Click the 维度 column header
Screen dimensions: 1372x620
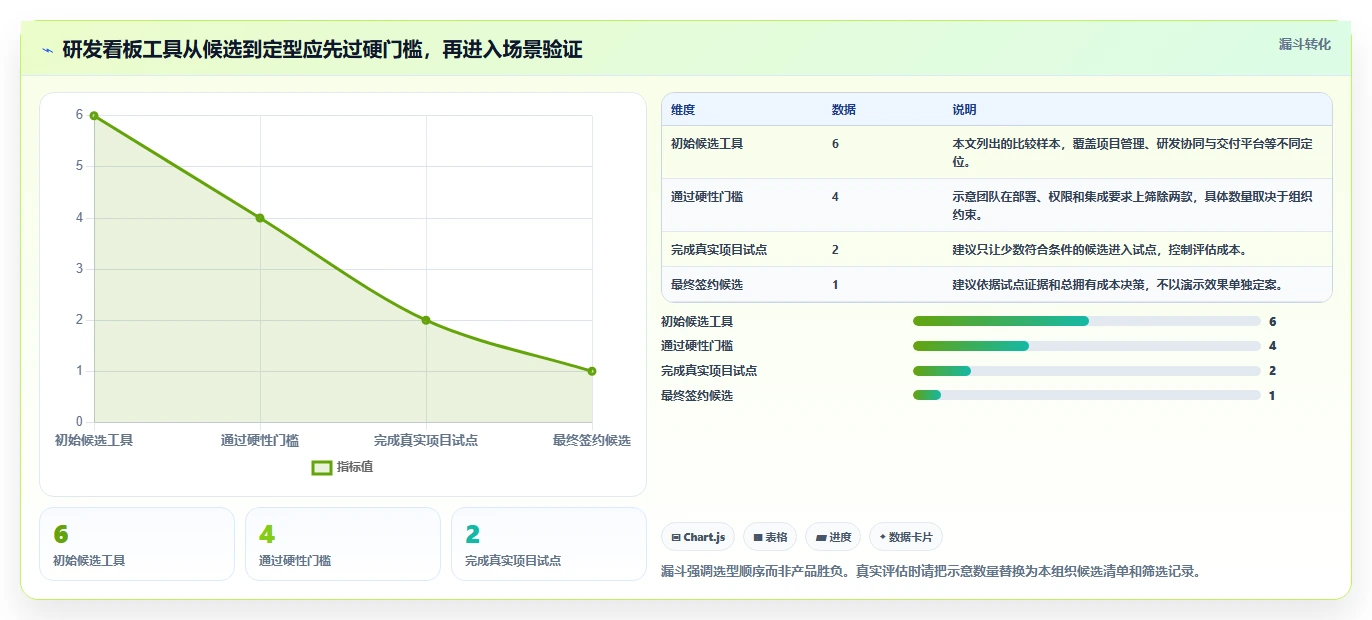tap(683, 110)
